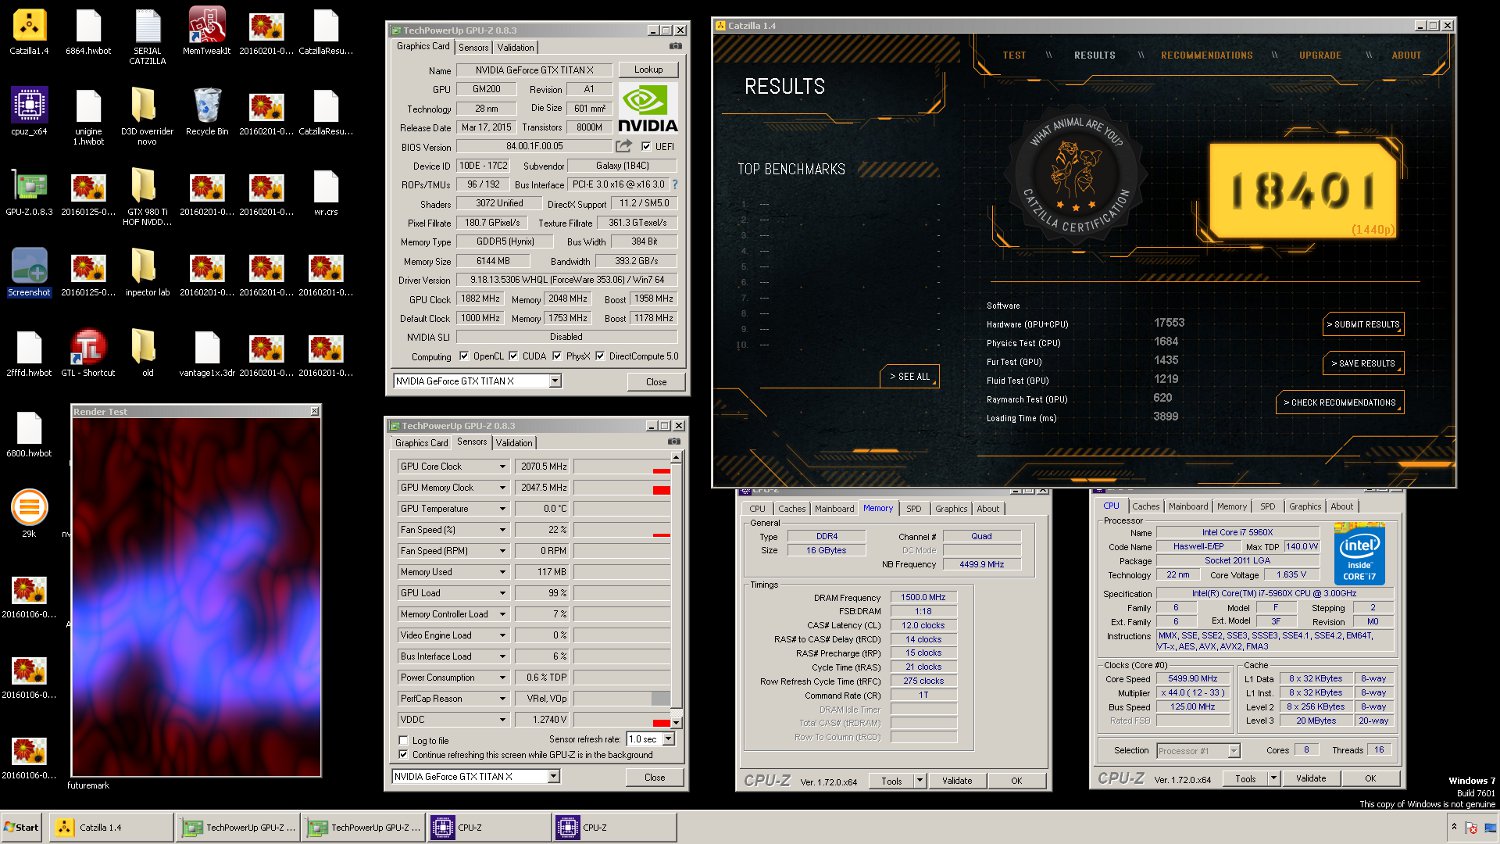Toggle the OpenCL computing checkbox
The width and height of the screenshot is (1500, 844).
click(463, 356)
